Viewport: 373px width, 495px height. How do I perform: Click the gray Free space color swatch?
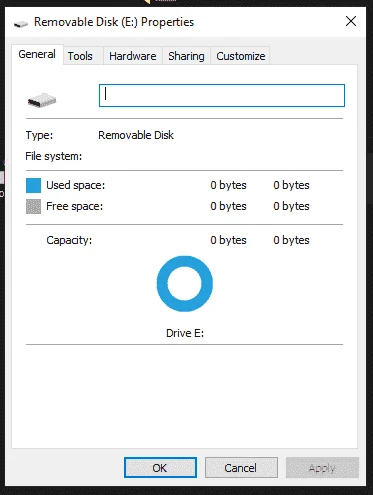point(33,206)
